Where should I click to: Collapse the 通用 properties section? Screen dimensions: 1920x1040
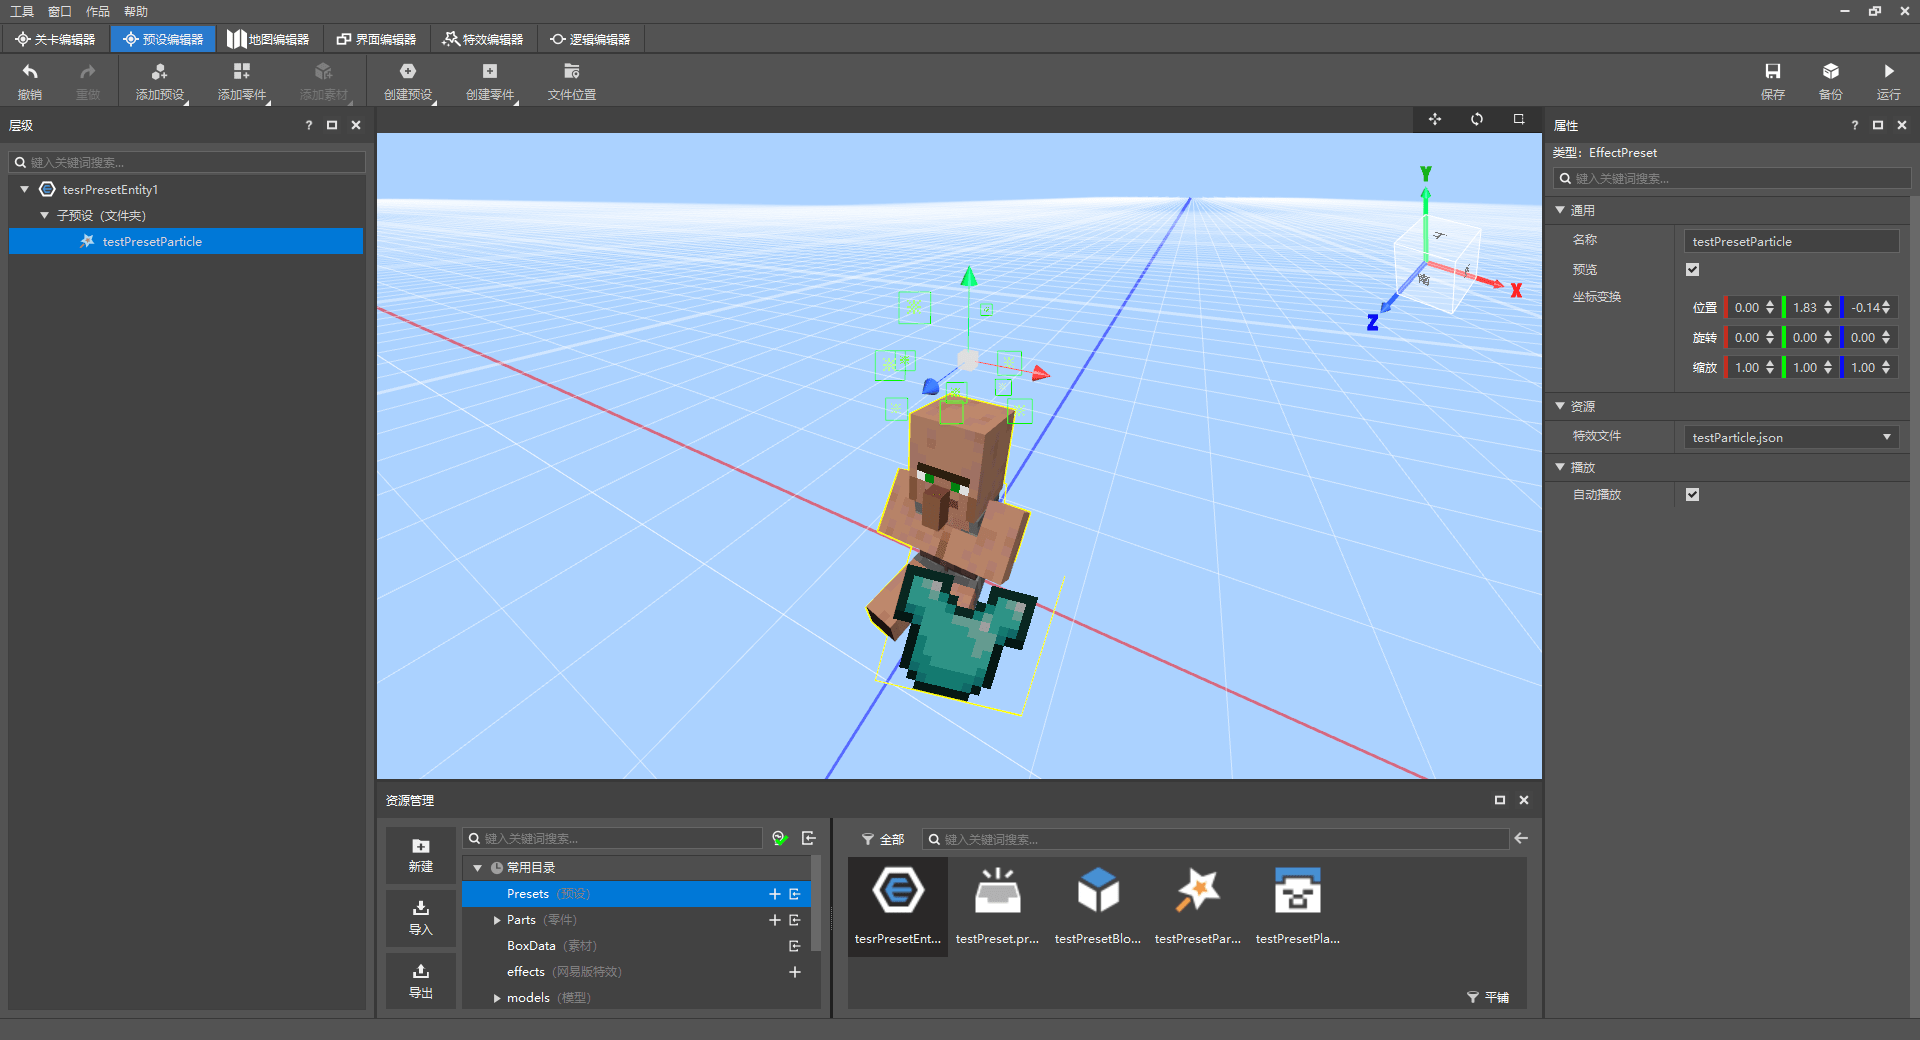(x=1560, y=210)
